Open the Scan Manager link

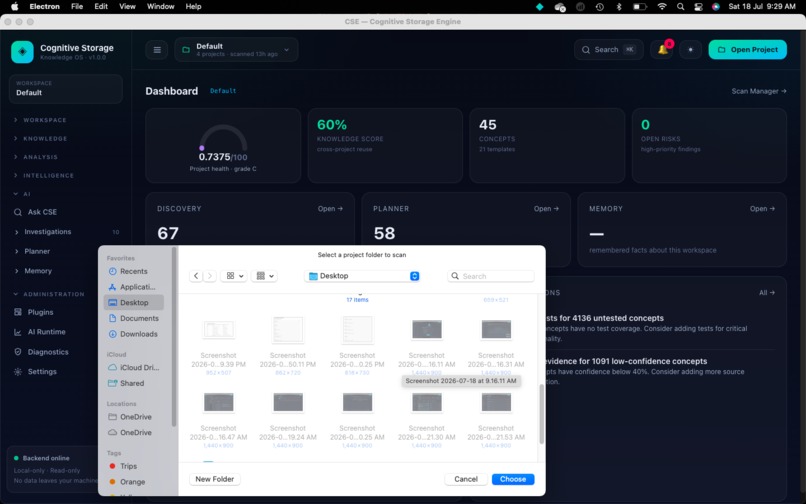(759, 91)
